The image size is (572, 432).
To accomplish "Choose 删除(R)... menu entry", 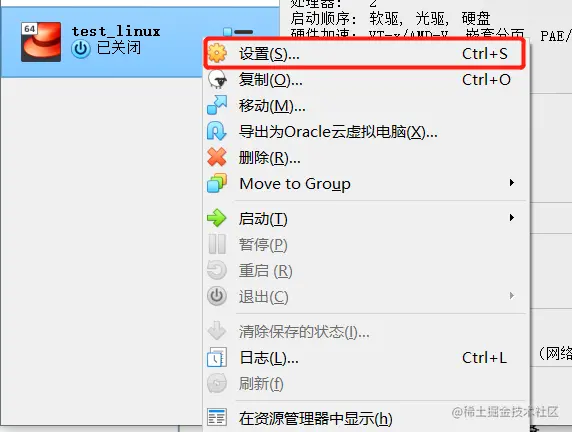I will [x=365, y=158].
